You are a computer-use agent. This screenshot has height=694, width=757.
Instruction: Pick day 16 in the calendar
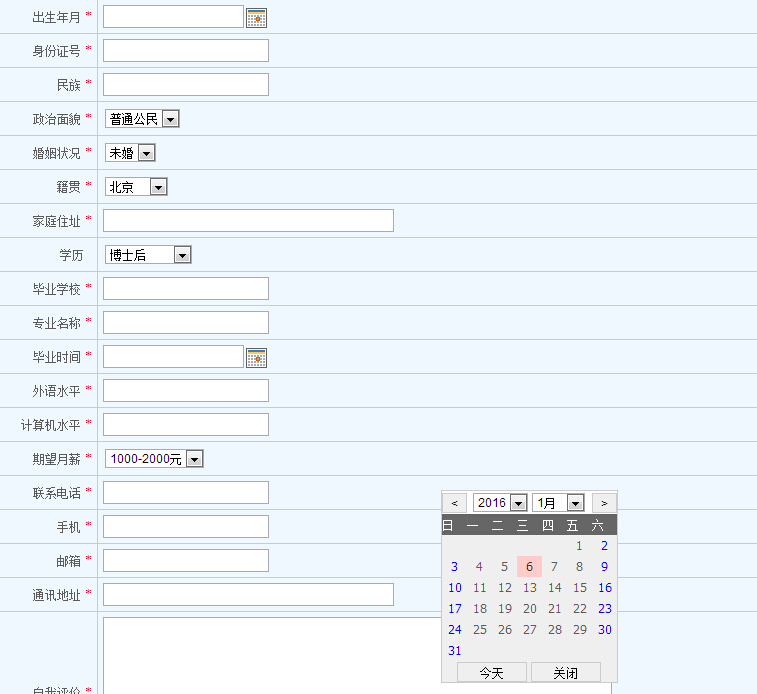tap(604, 588)
